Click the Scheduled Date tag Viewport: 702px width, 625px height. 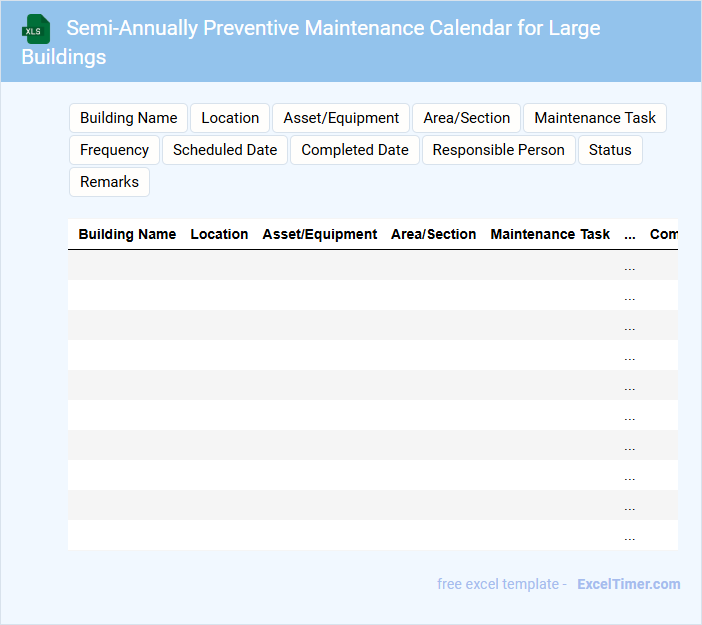(225, 150)
